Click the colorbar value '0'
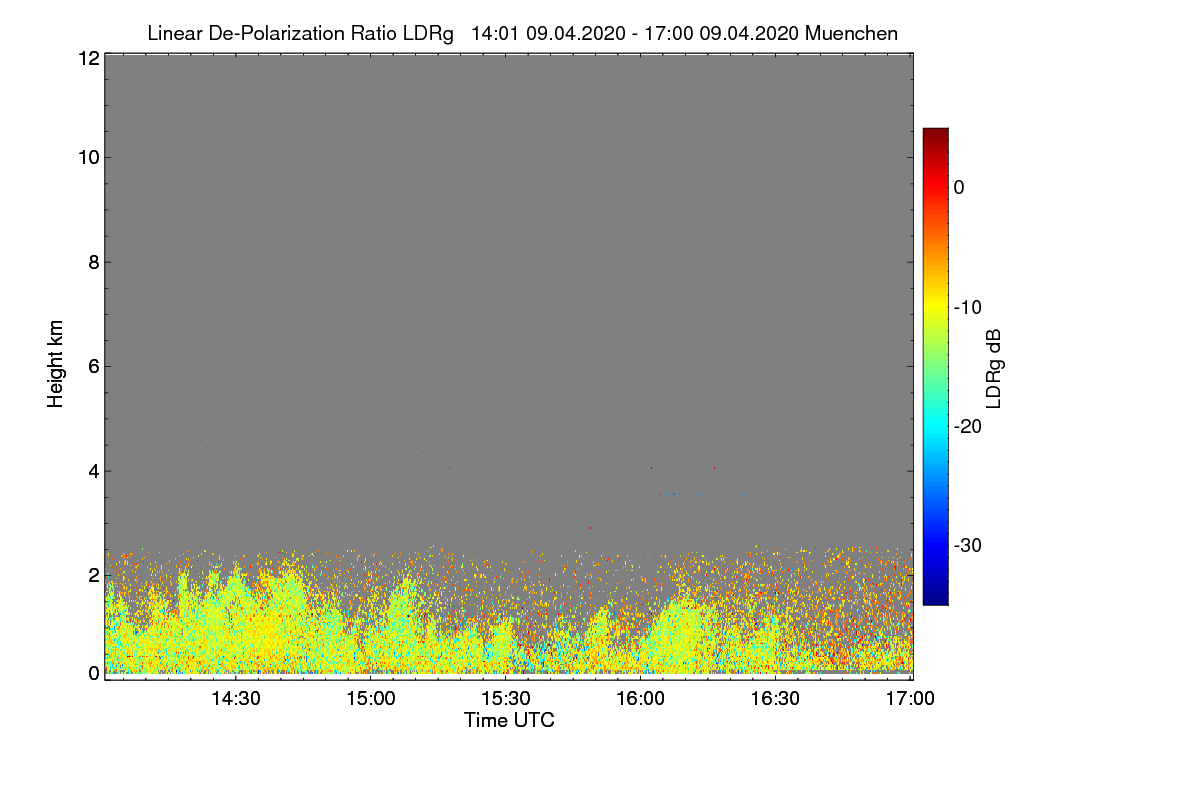 pyautogui.click(x=959, y=187)
